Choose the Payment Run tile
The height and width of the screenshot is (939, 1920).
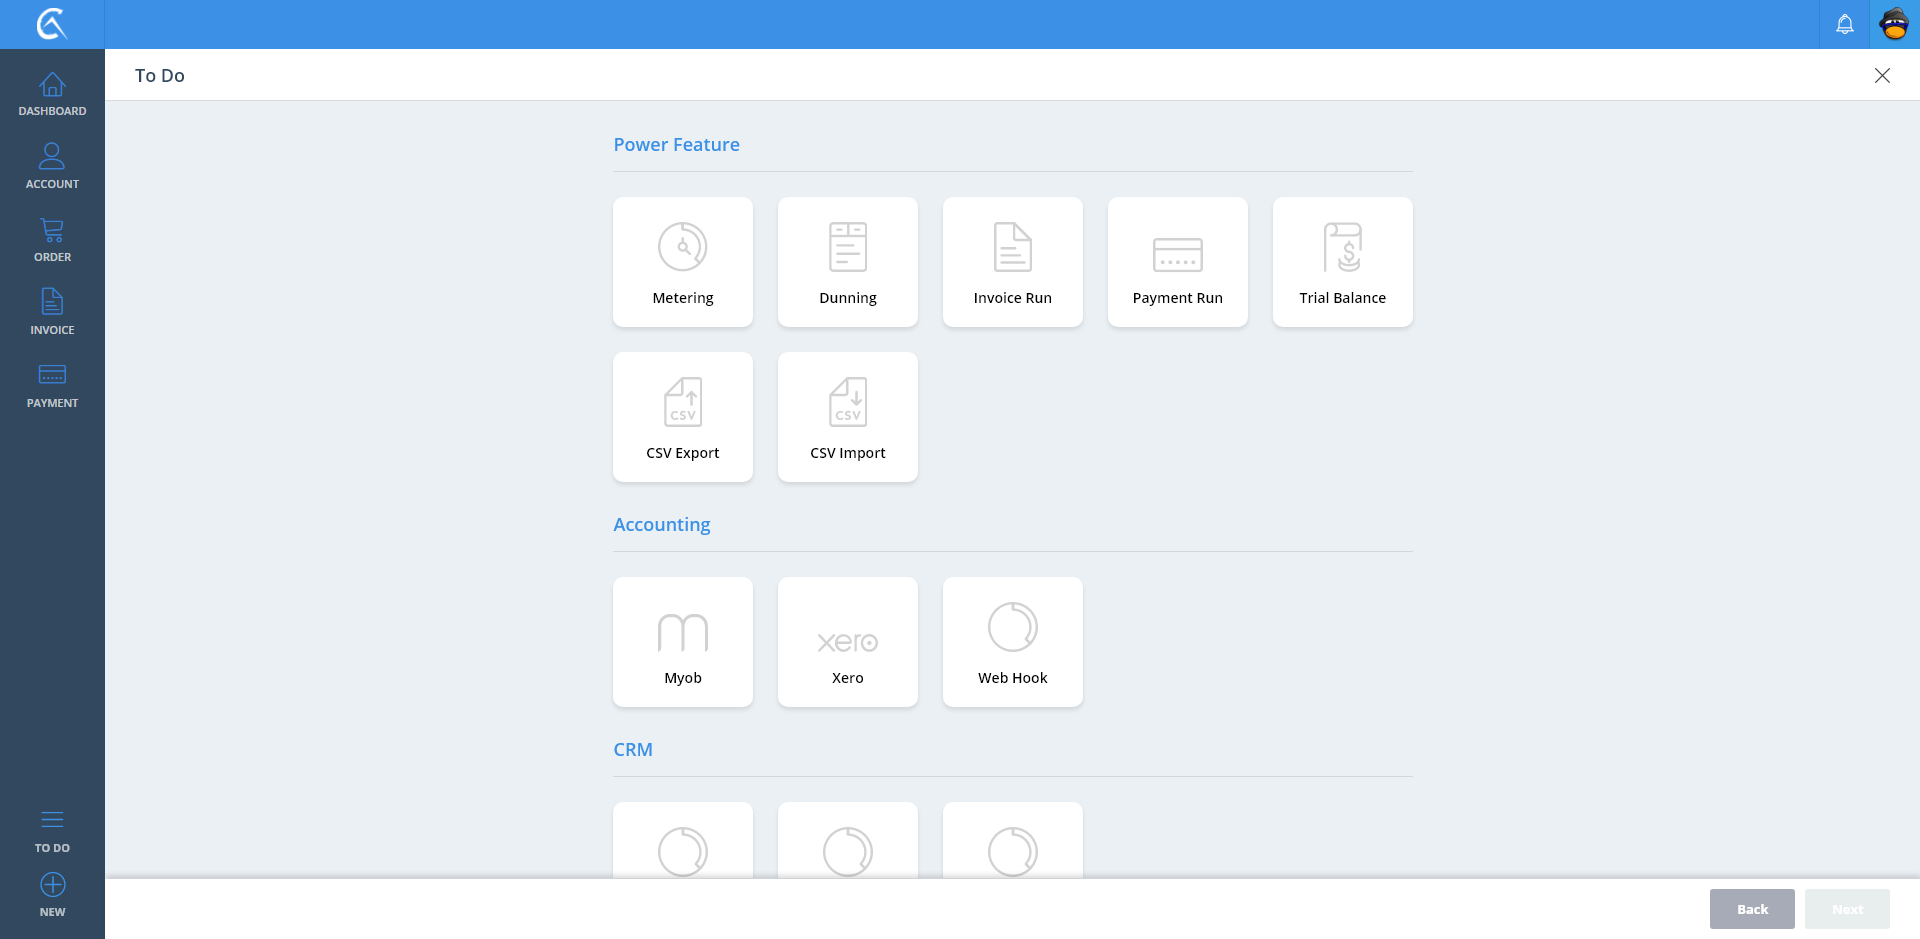1177,262
